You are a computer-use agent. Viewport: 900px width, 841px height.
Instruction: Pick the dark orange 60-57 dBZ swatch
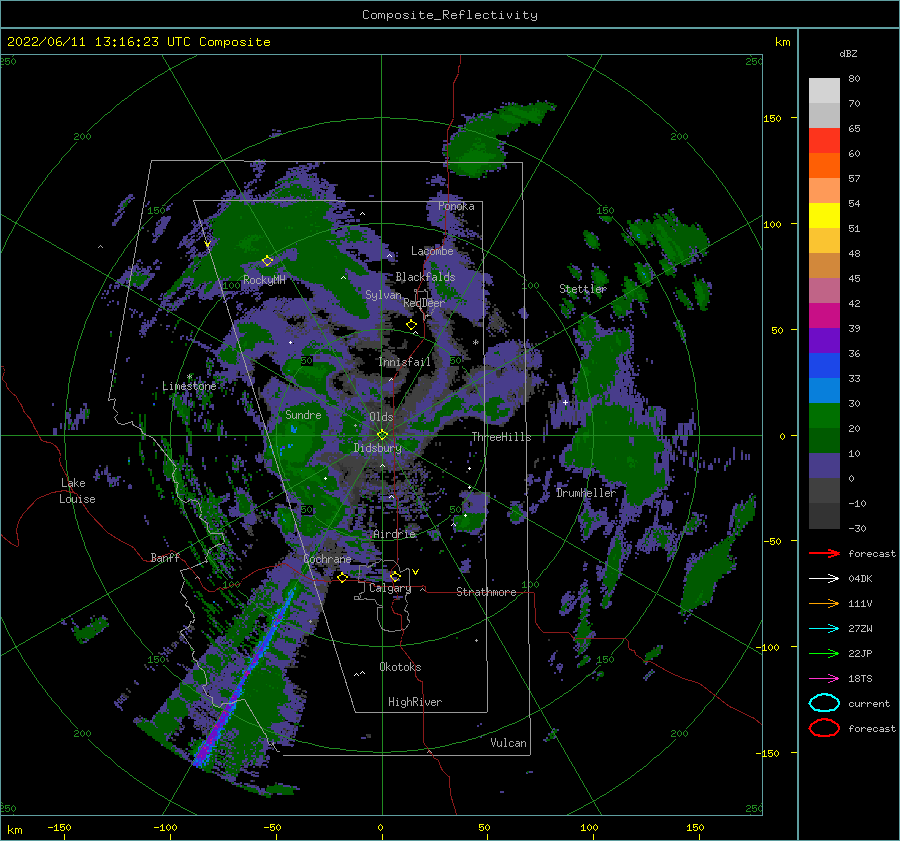[824, 166]
